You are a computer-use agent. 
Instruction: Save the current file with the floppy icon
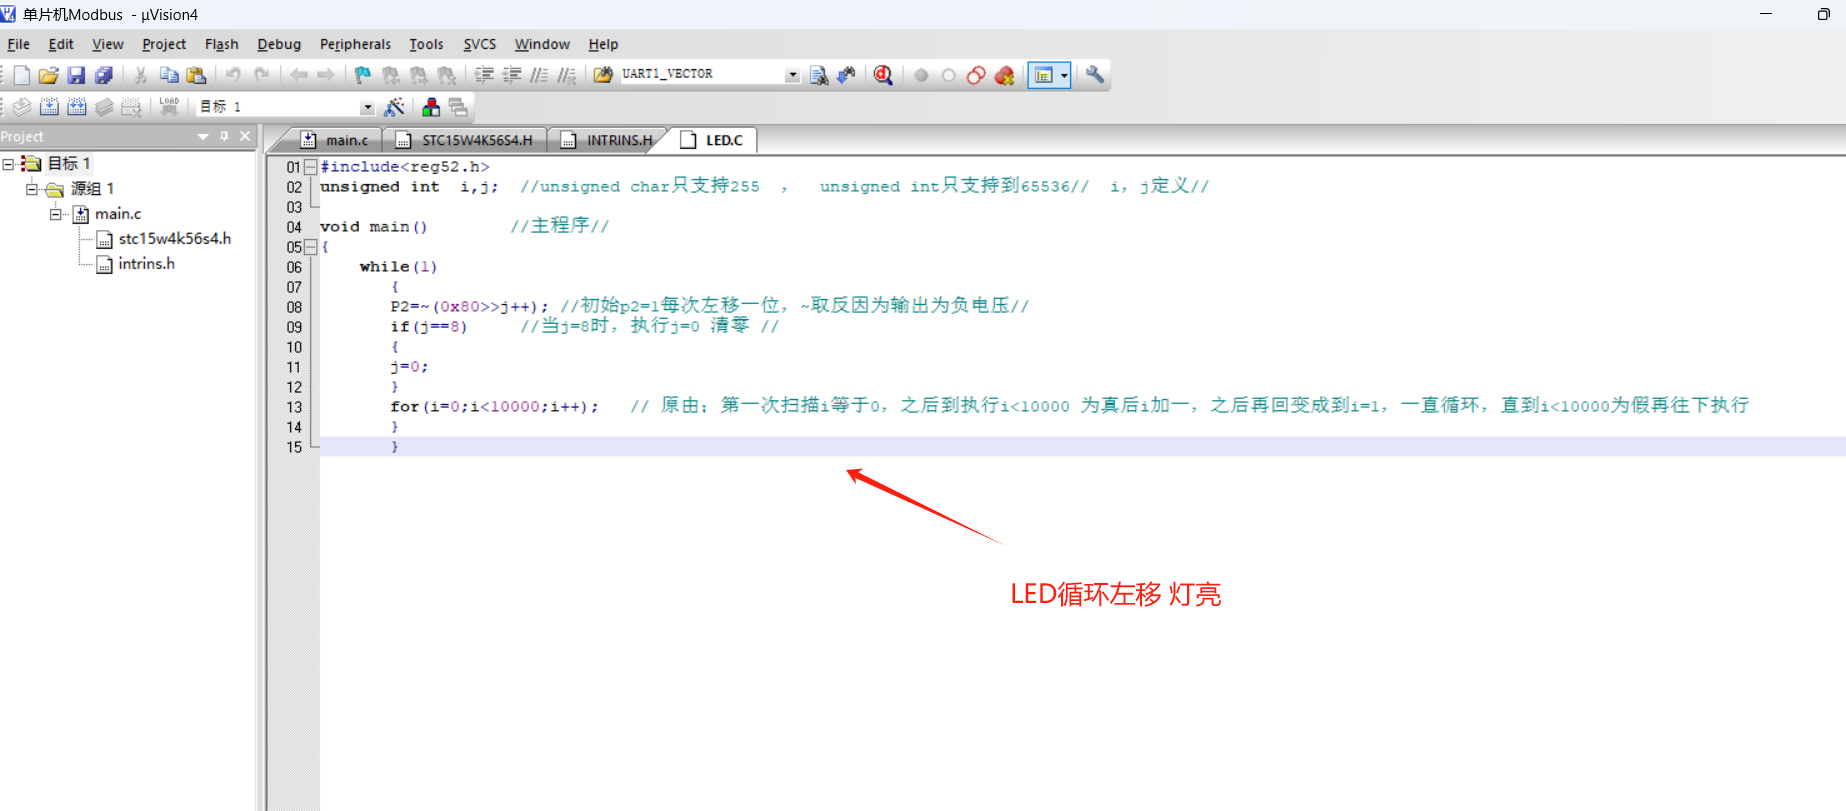76,75
